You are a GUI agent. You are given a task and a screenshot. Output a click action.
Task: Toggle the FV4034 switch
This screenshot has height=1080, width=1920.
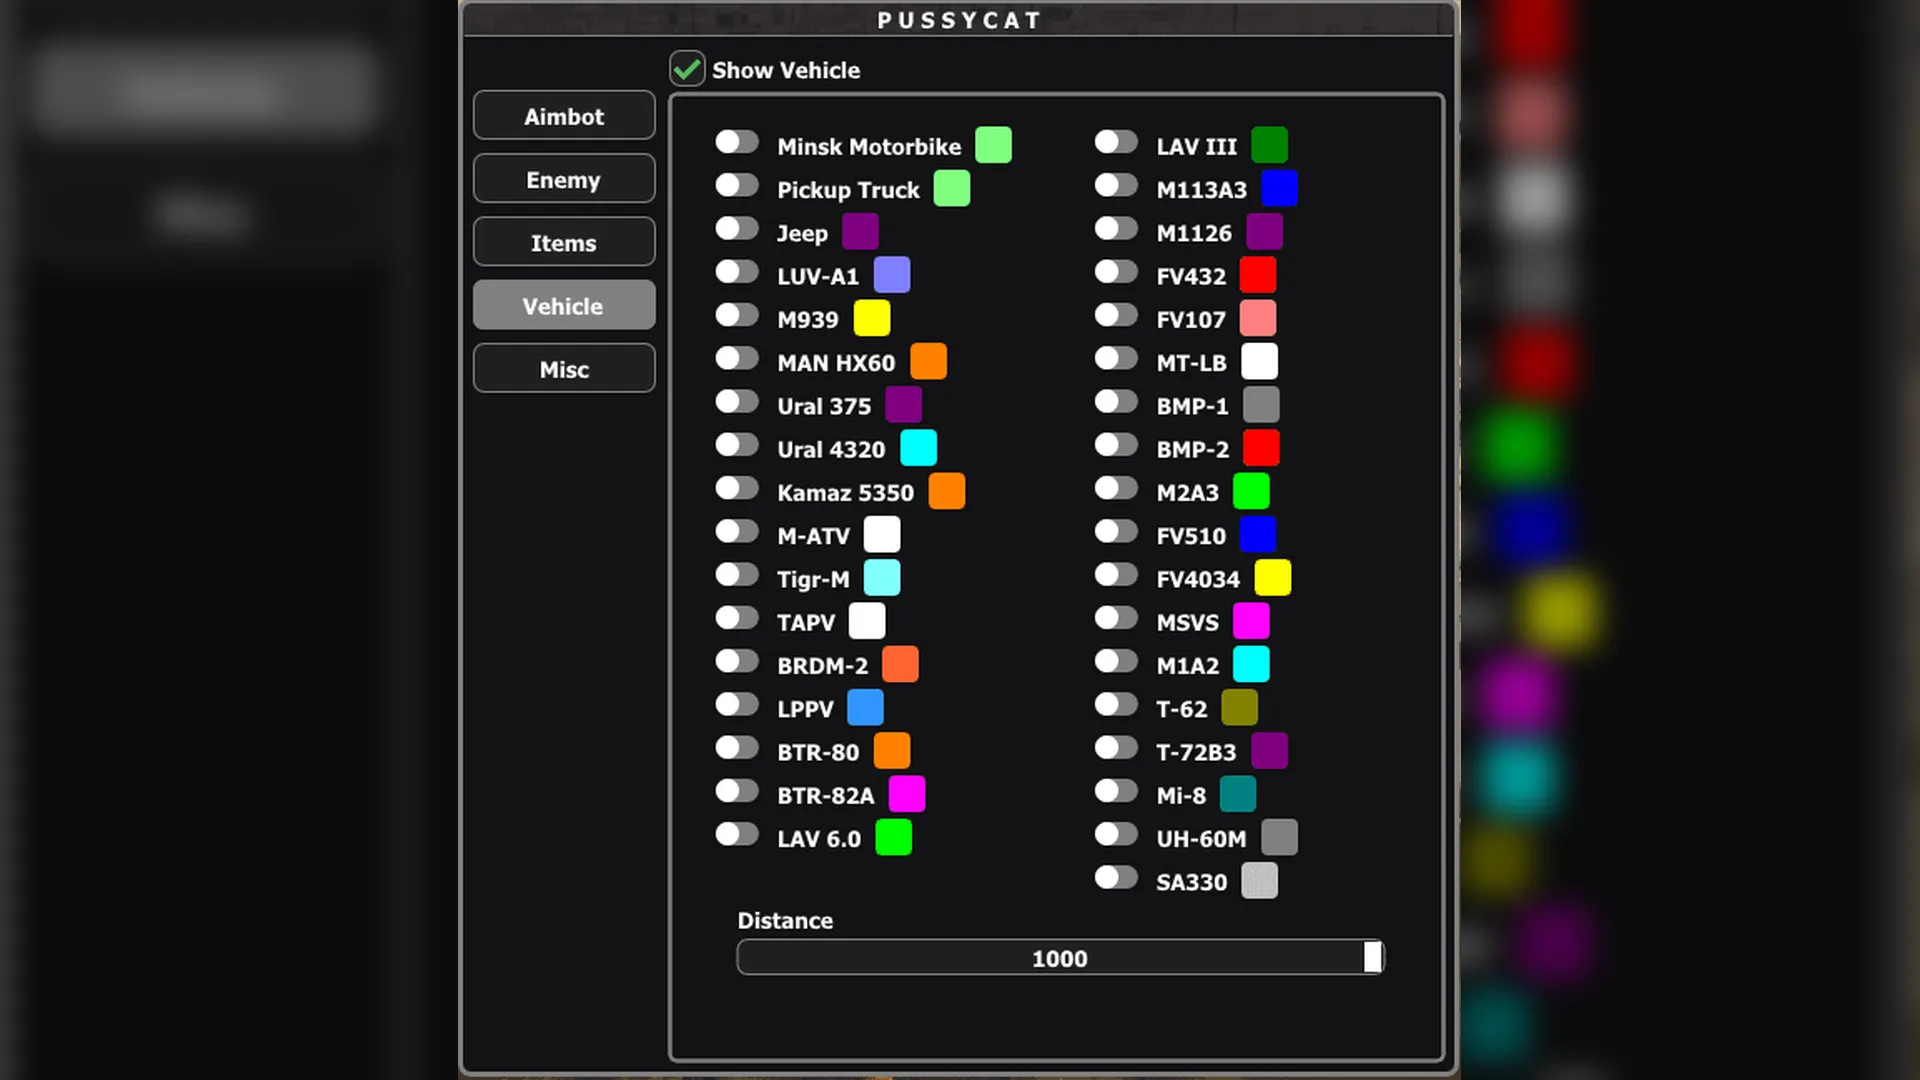[1116, 575]
